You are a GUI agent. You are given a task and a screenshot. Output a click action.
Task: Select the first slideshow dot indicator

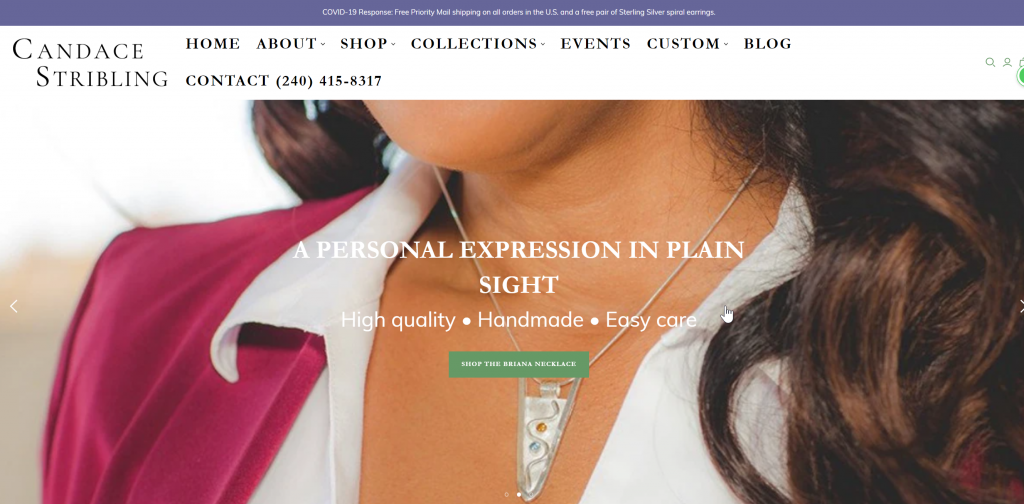coord(507,494)
